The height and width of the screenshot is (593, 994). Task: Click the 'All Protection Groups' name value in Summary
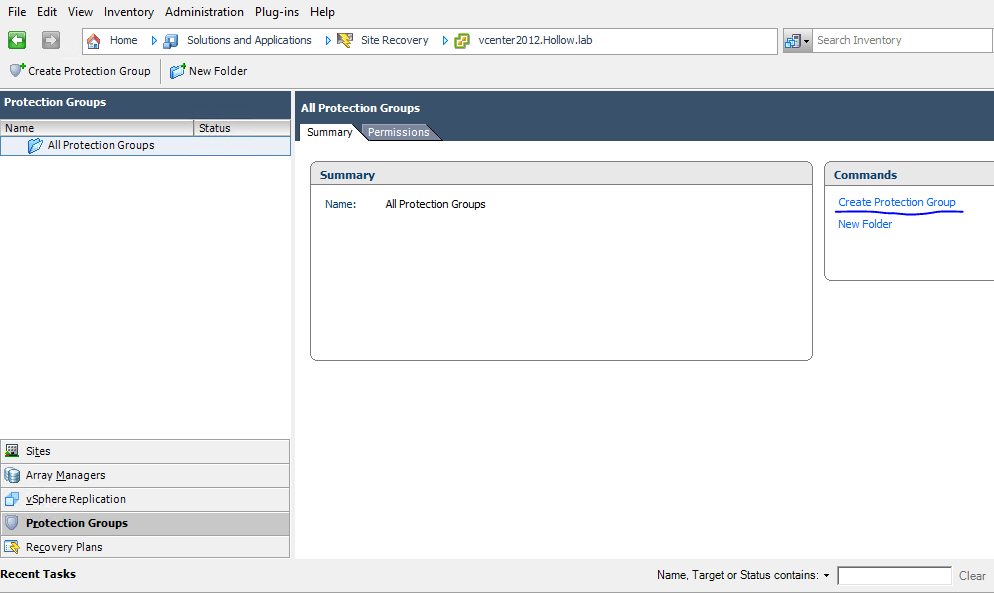click(x=436, y=204)
